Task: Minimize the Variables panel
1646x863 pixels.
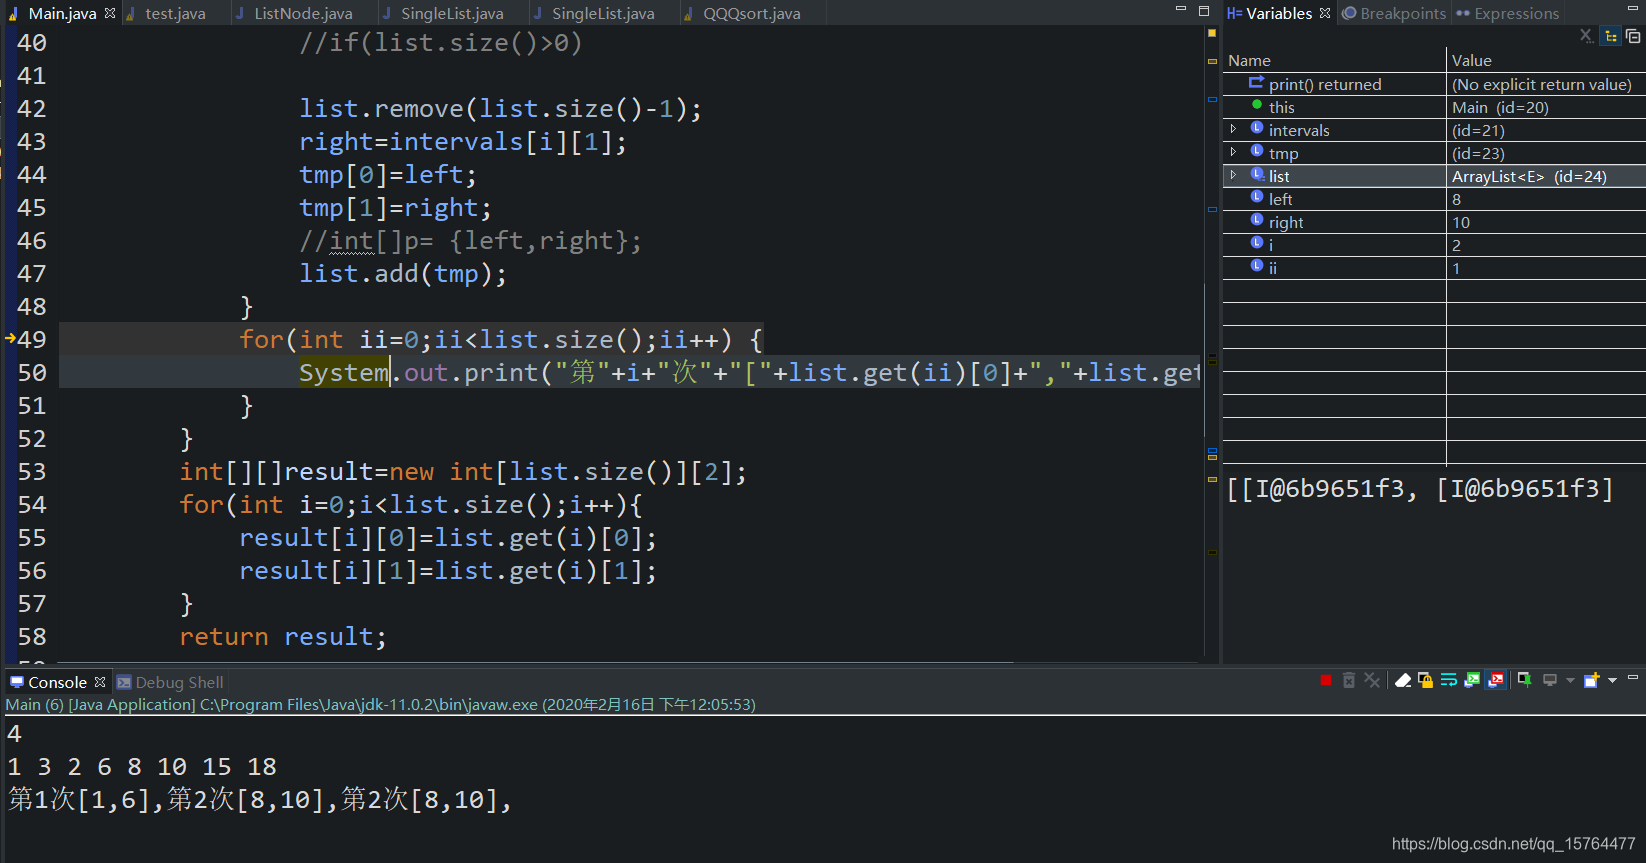Action: tap(1633, 8)
